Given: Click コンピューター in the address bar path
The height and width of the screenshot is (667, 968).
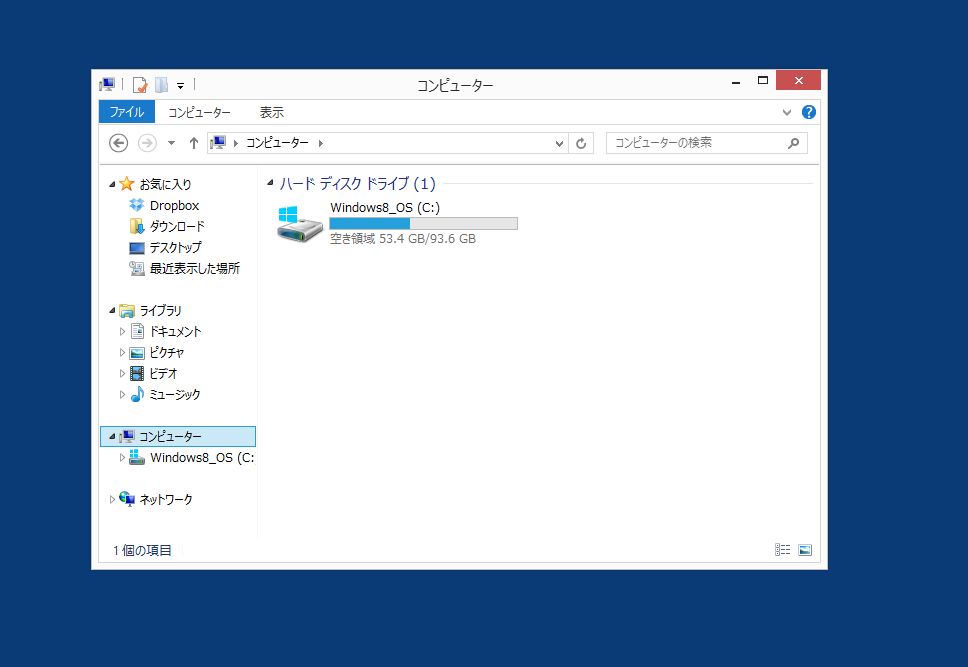Looking at the screenshot, I should 277,143.
